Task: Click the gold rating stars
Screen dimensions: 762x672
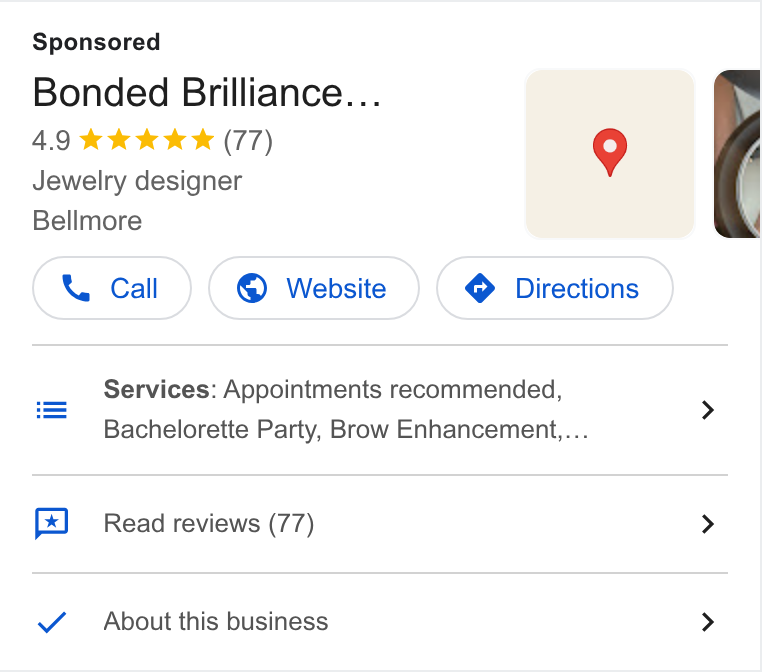Action: (x=146, y=140)
